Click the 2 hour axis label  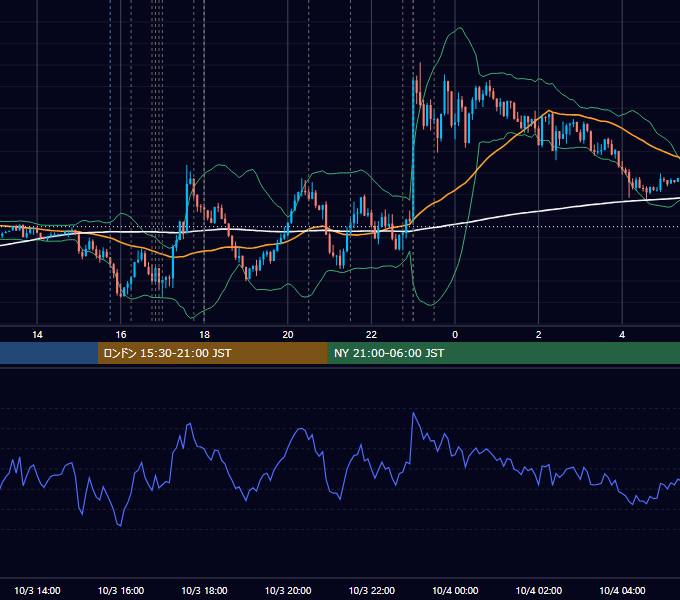pyautogui.click(x=539, y=335)
